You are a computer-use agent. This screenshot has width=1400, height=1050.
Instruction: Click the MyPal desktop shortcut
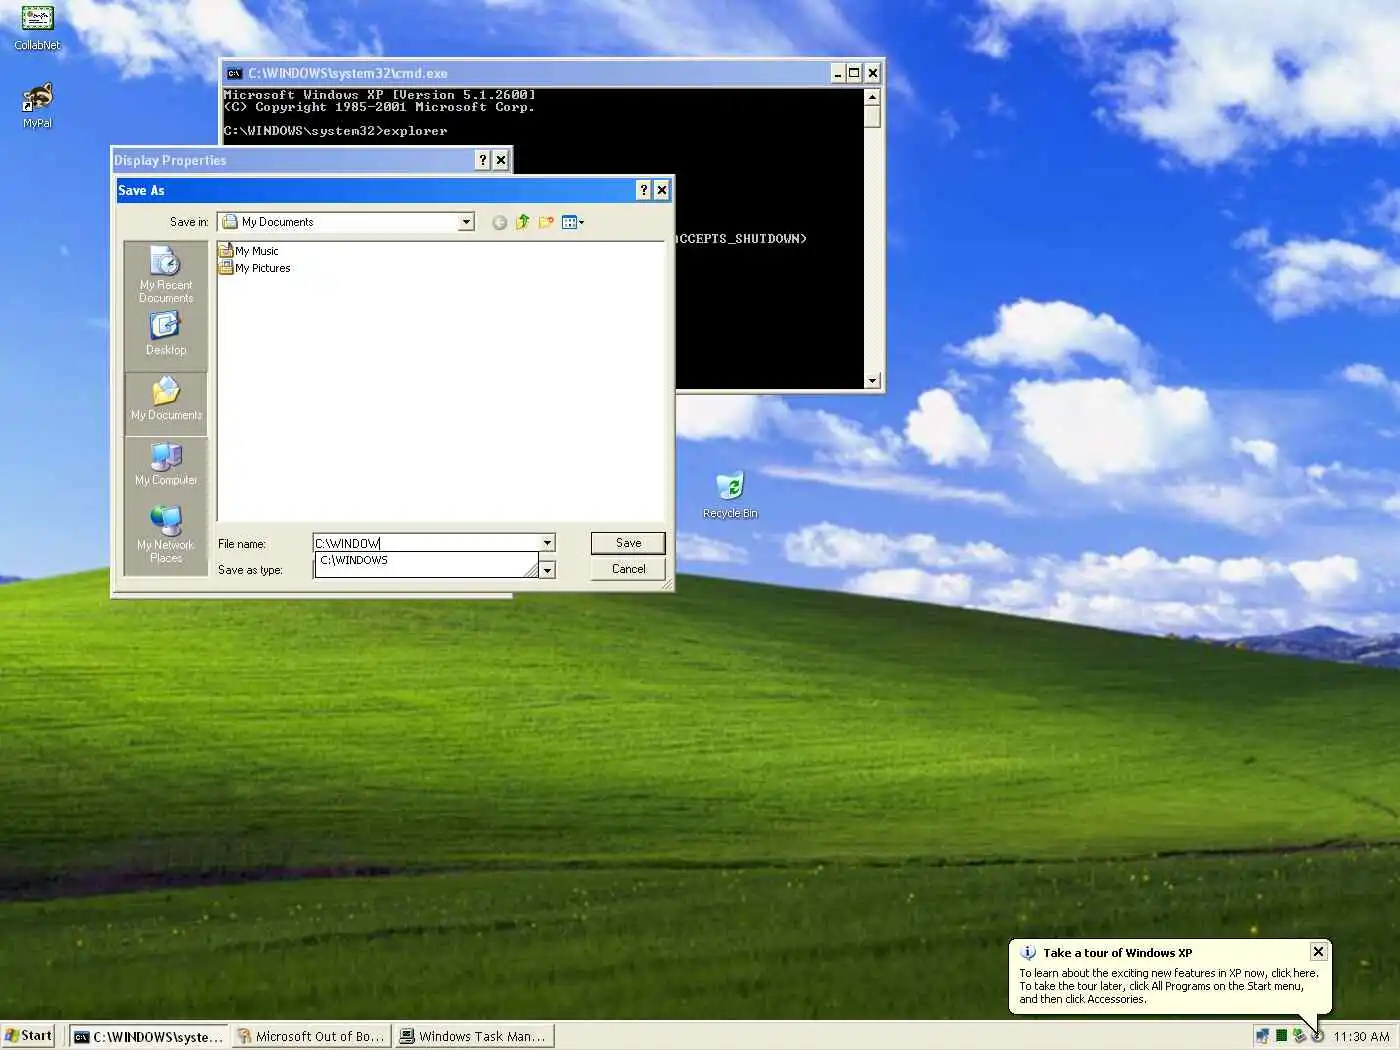[37, 106]
